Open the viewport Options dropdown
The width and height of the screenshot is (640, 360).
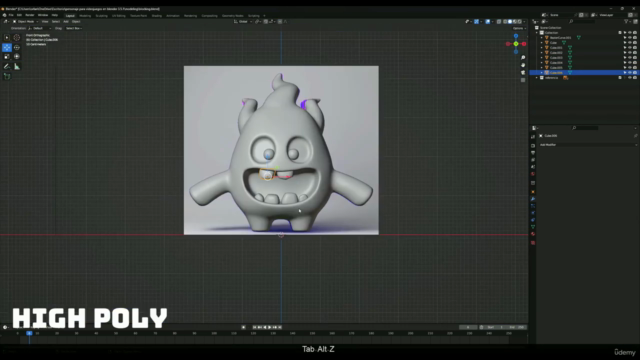(x=519, y=29)
